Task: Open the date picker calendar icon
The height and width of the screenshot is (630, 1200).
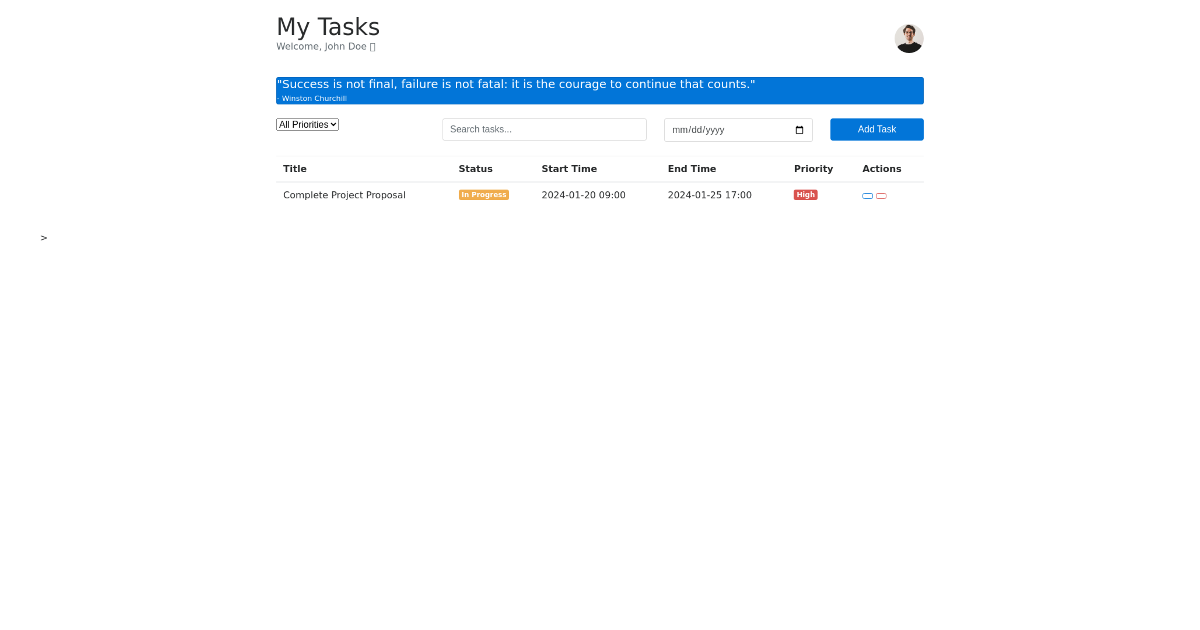Action: coord(798,129)
